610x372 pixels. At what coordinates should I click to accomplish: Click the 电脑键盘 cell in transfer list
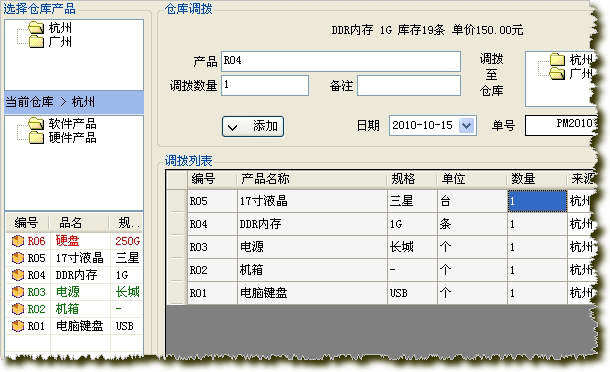(312, 293)
